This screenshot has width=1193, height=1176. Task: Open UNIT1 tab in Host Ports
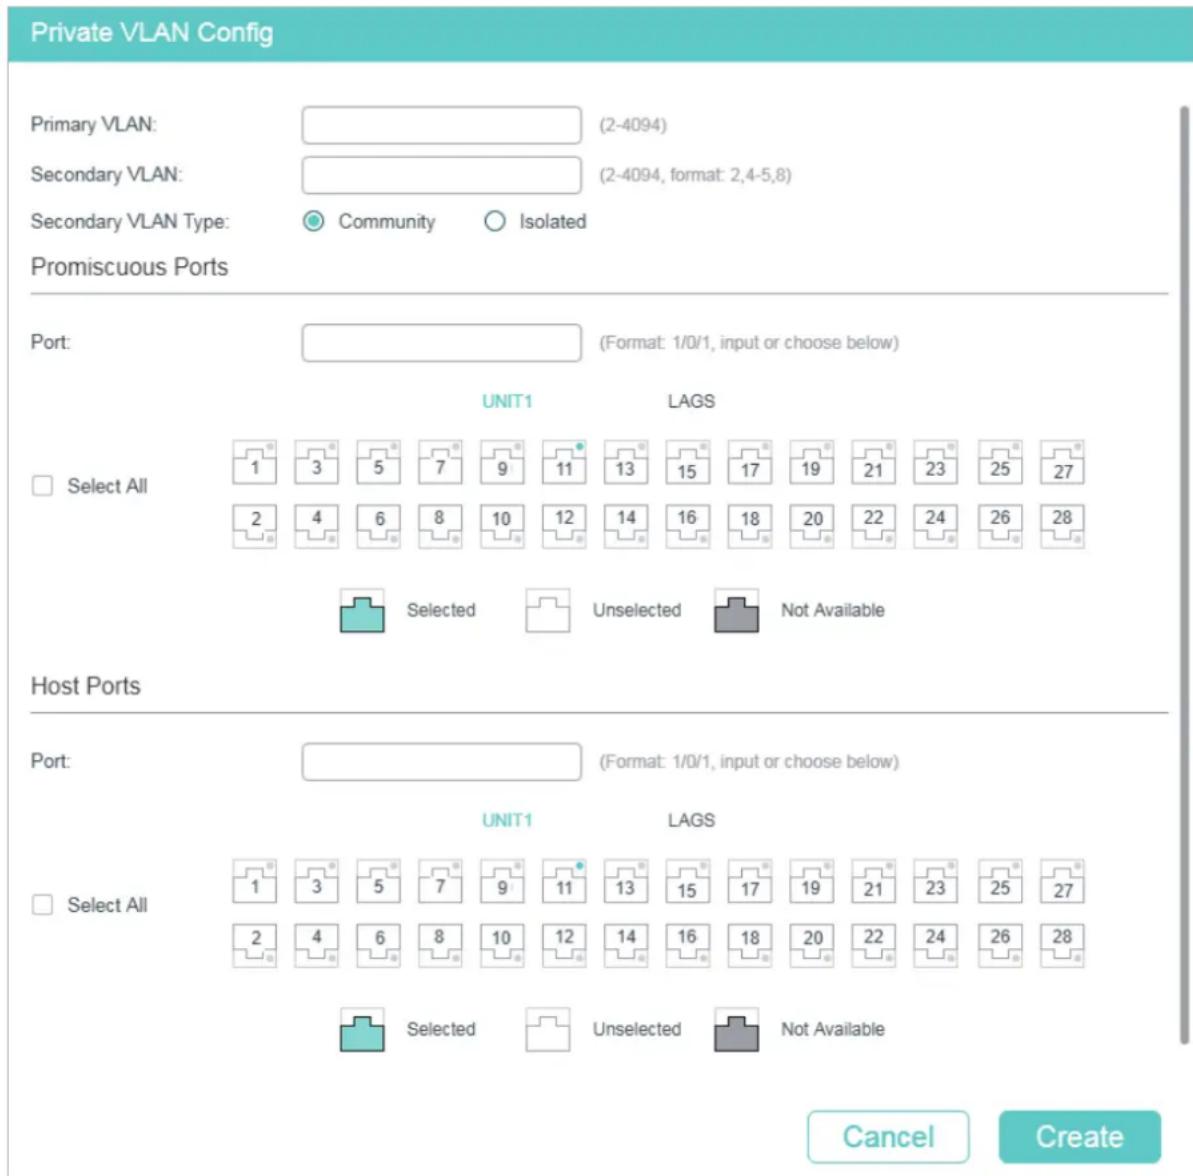pos(507,820)
